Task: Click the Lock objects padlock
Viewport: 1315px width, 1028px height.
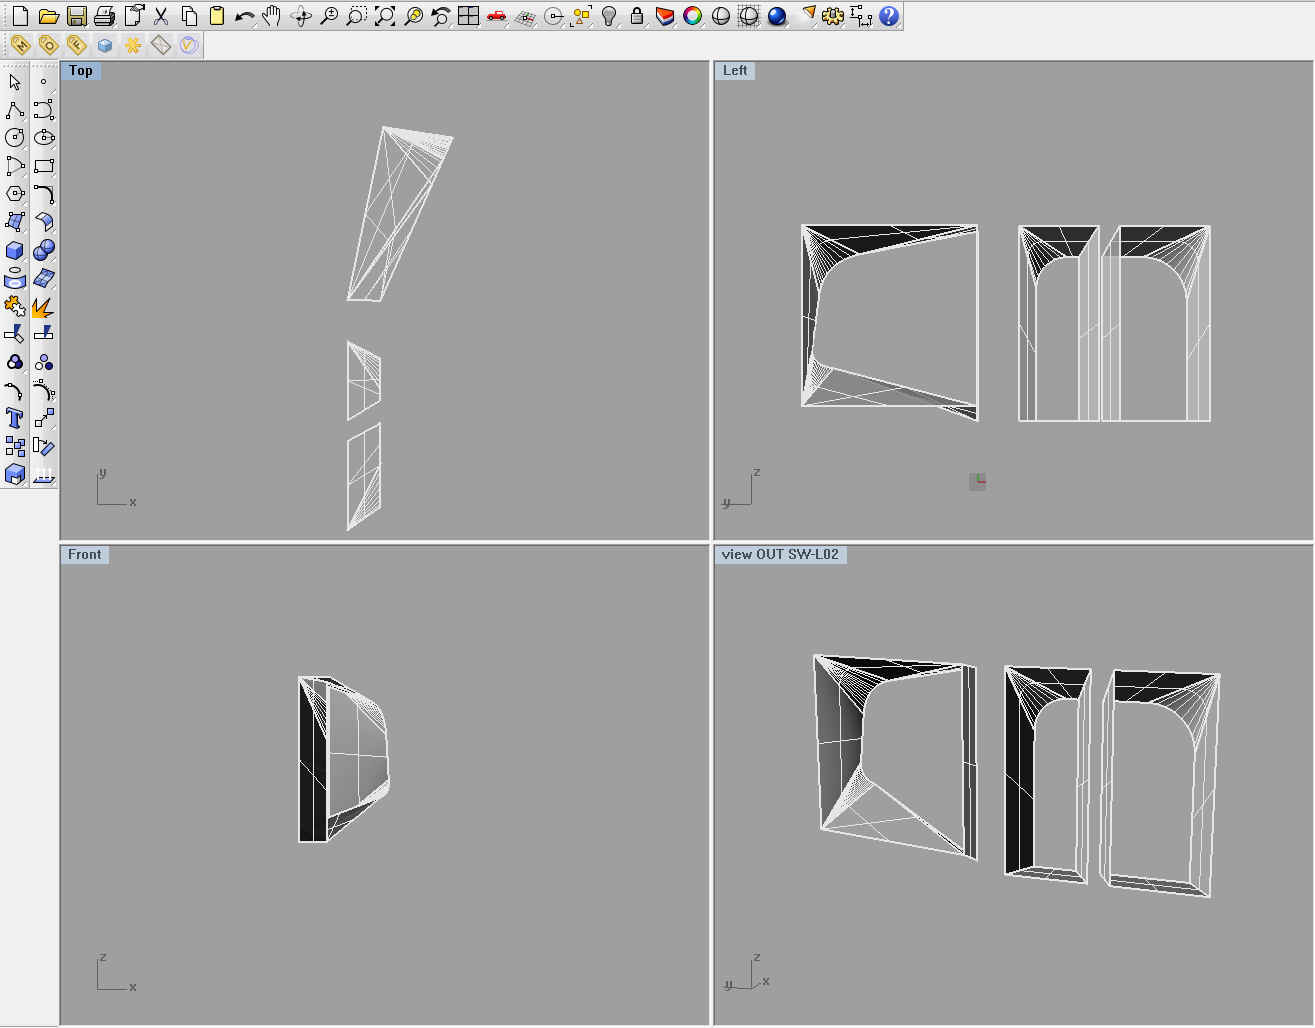Action: pyautogui.click(x=637, y=16)
